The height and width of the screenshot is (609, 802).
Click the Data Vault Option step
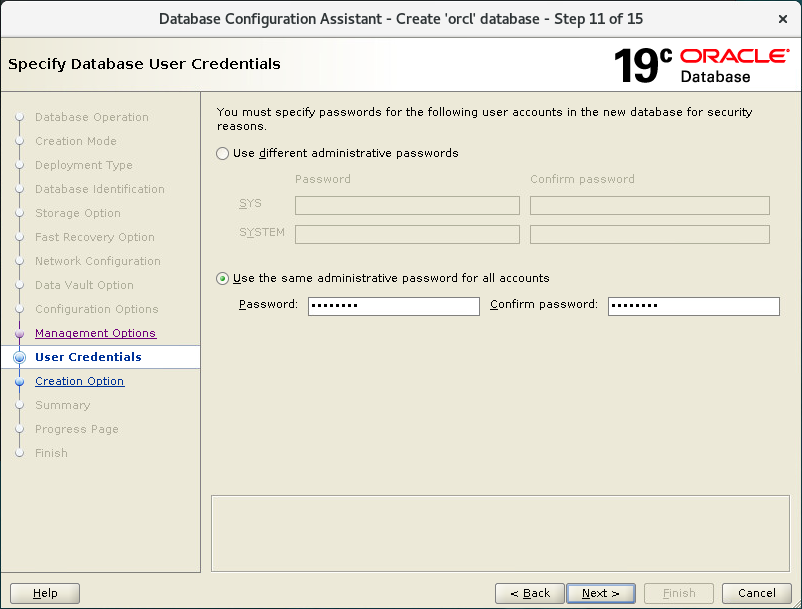pos(84,285)
